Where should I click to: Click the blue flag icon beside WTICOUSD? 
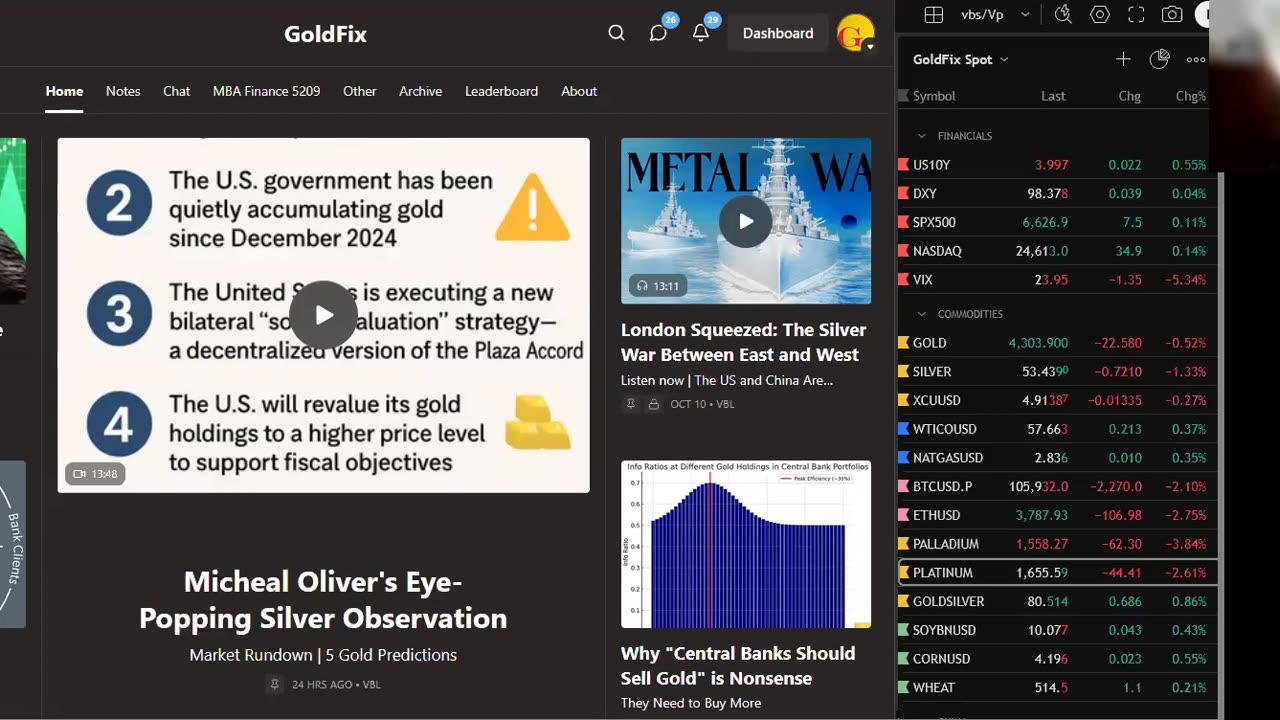tap(904, 429)
